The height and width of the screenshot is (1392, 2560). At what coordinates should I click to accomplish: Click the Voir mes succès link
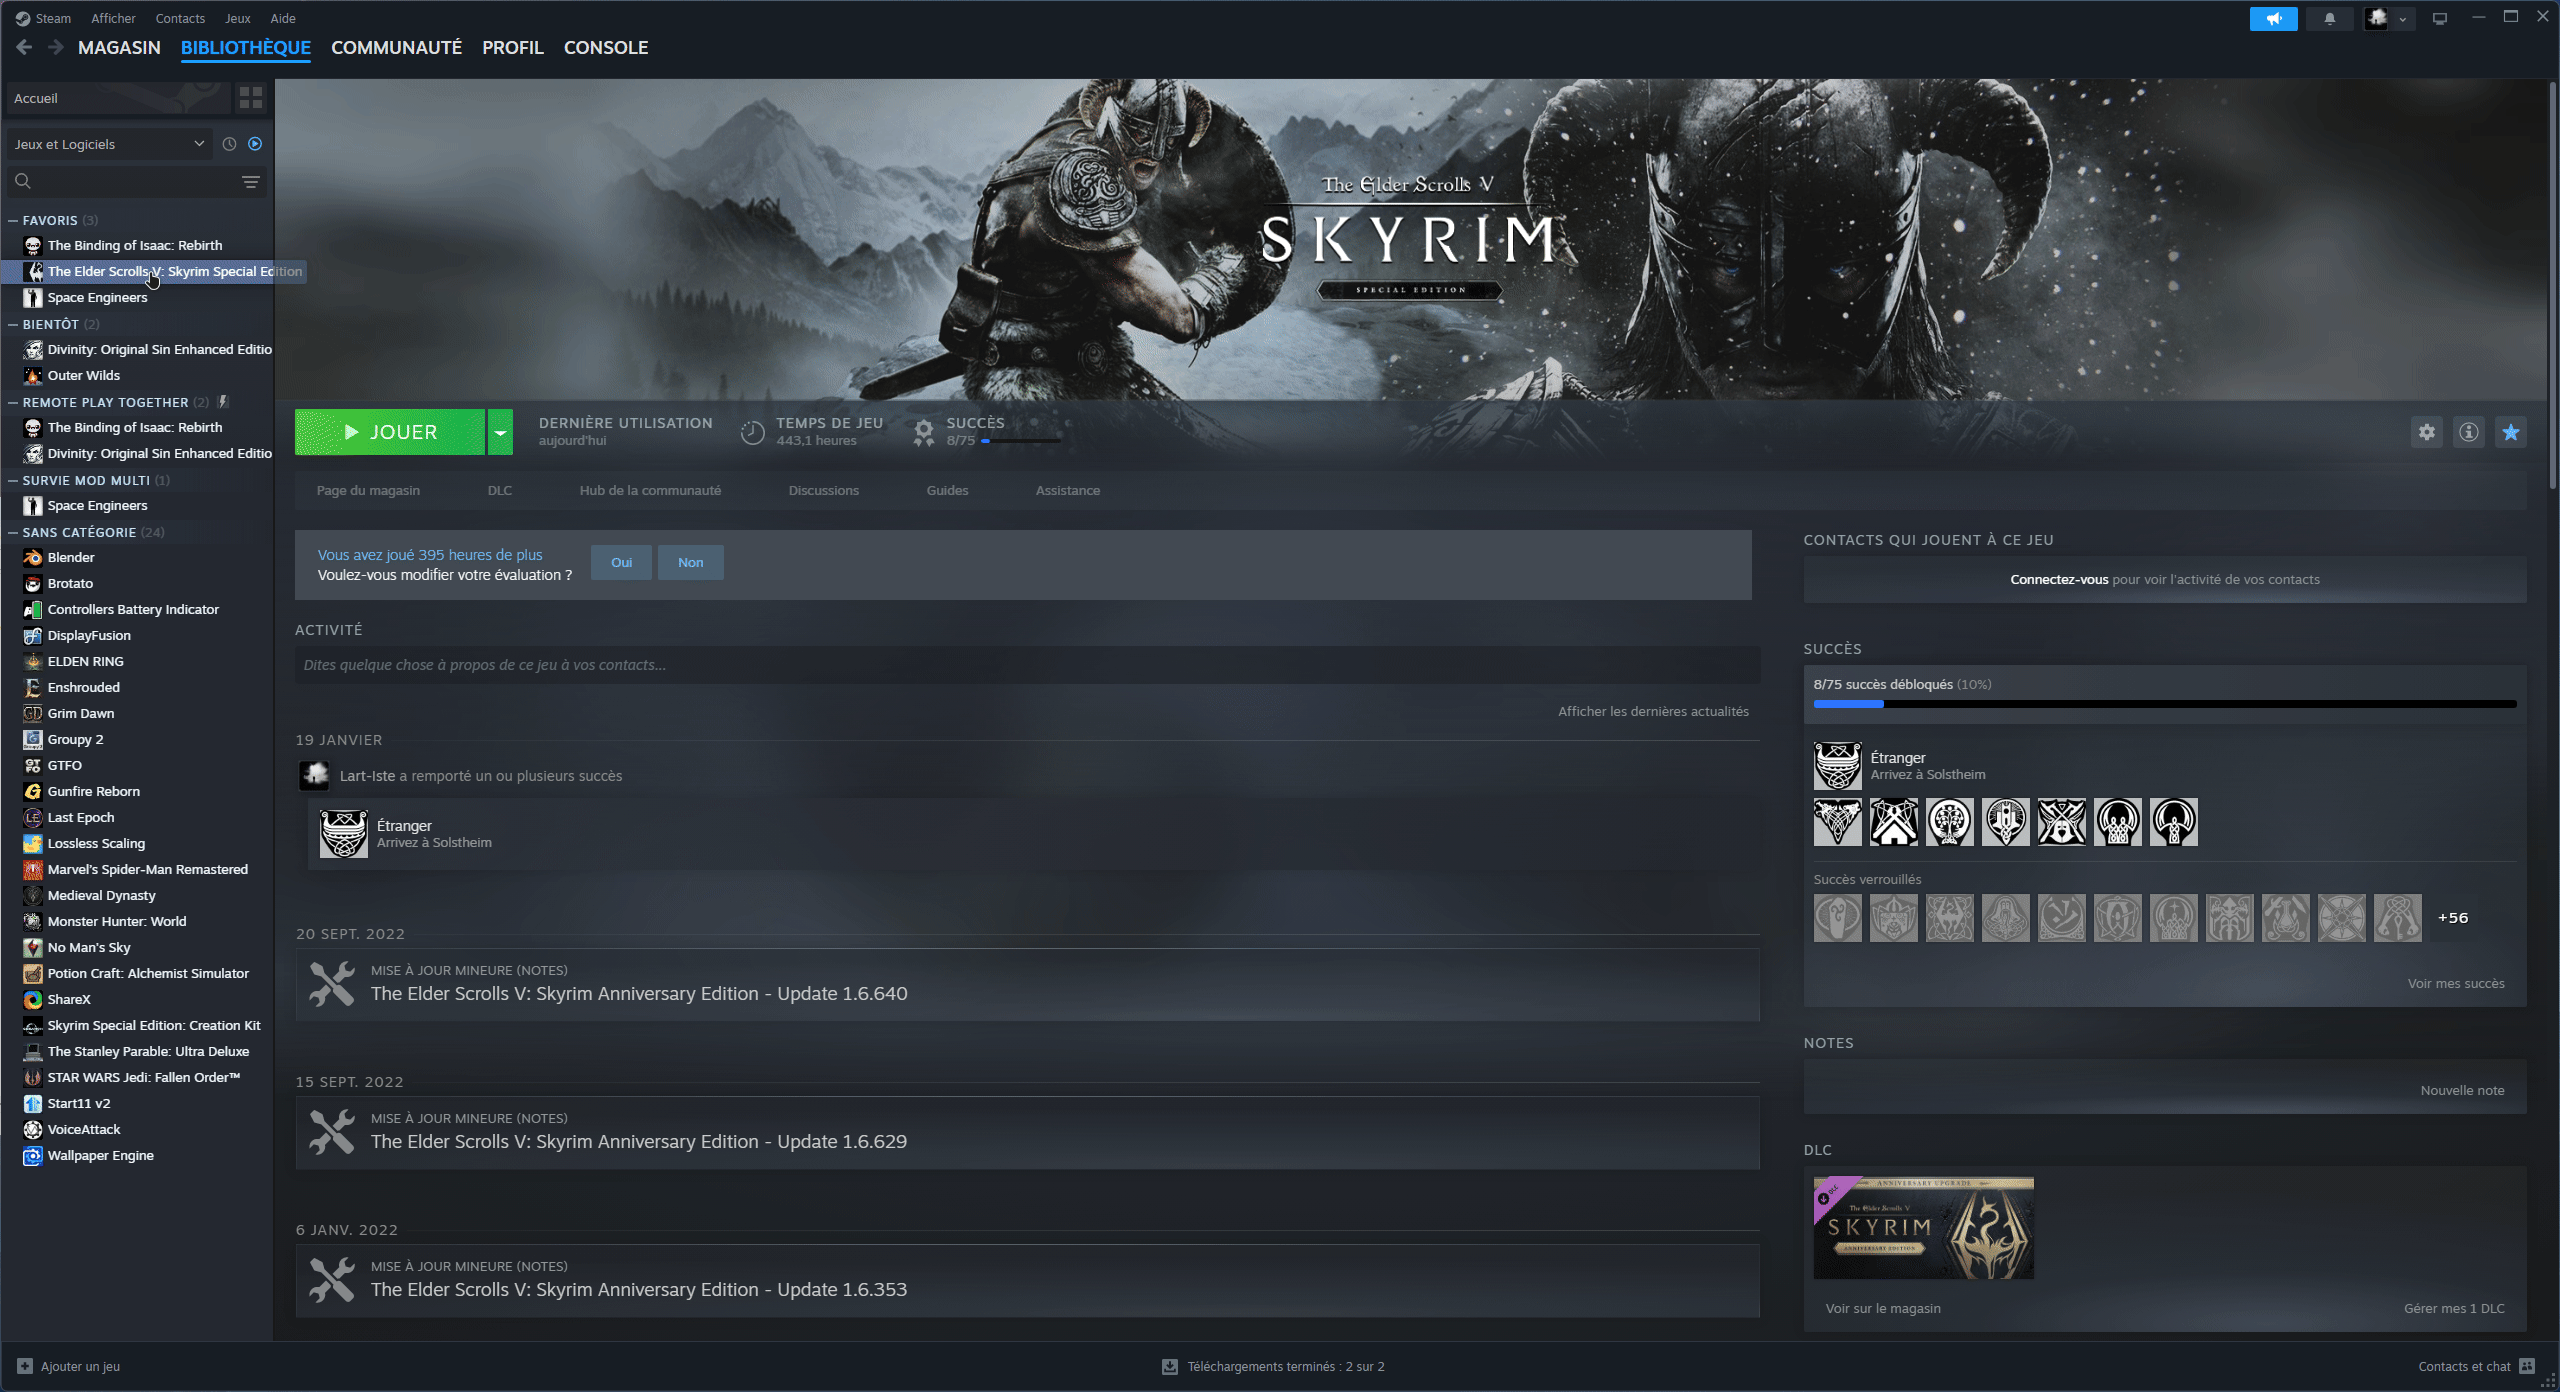(2455, 983)
